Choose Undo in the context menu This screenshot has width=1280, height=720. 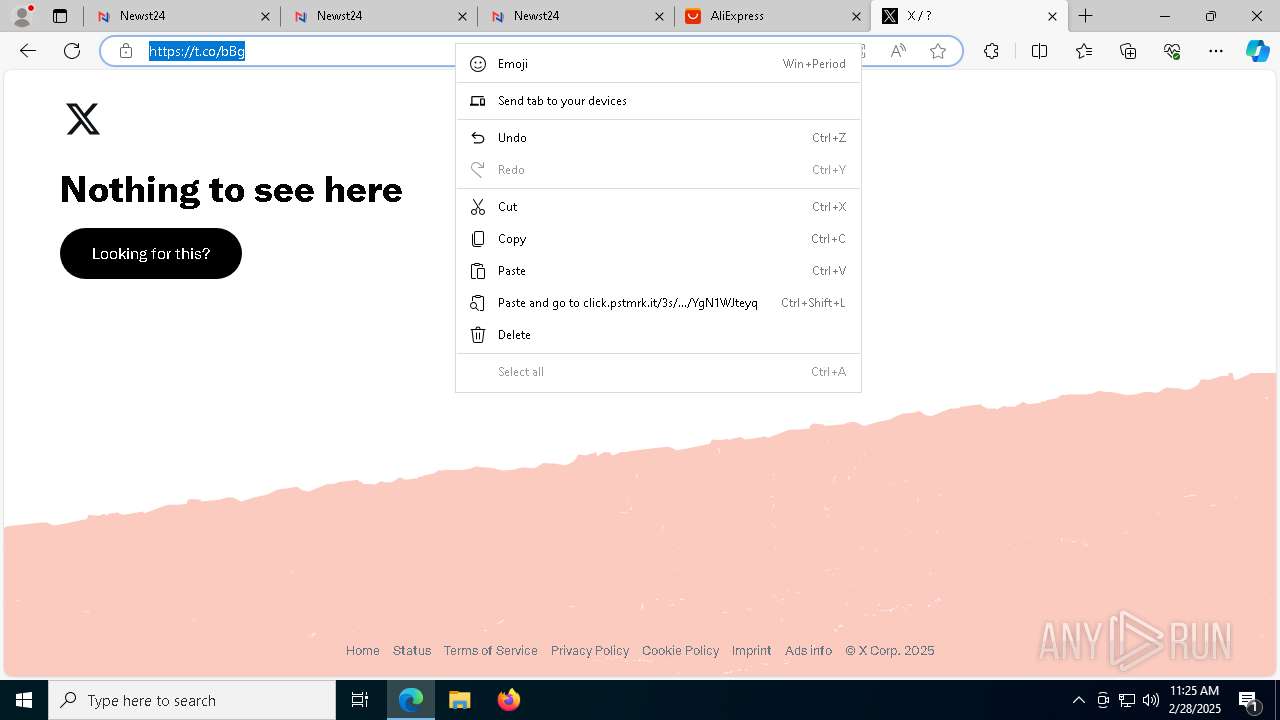tap(658, 138)
